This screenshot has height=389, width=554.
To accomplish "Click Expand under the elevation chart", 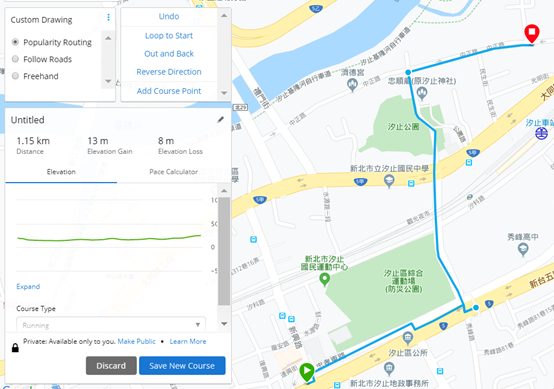I will [28, 287].
